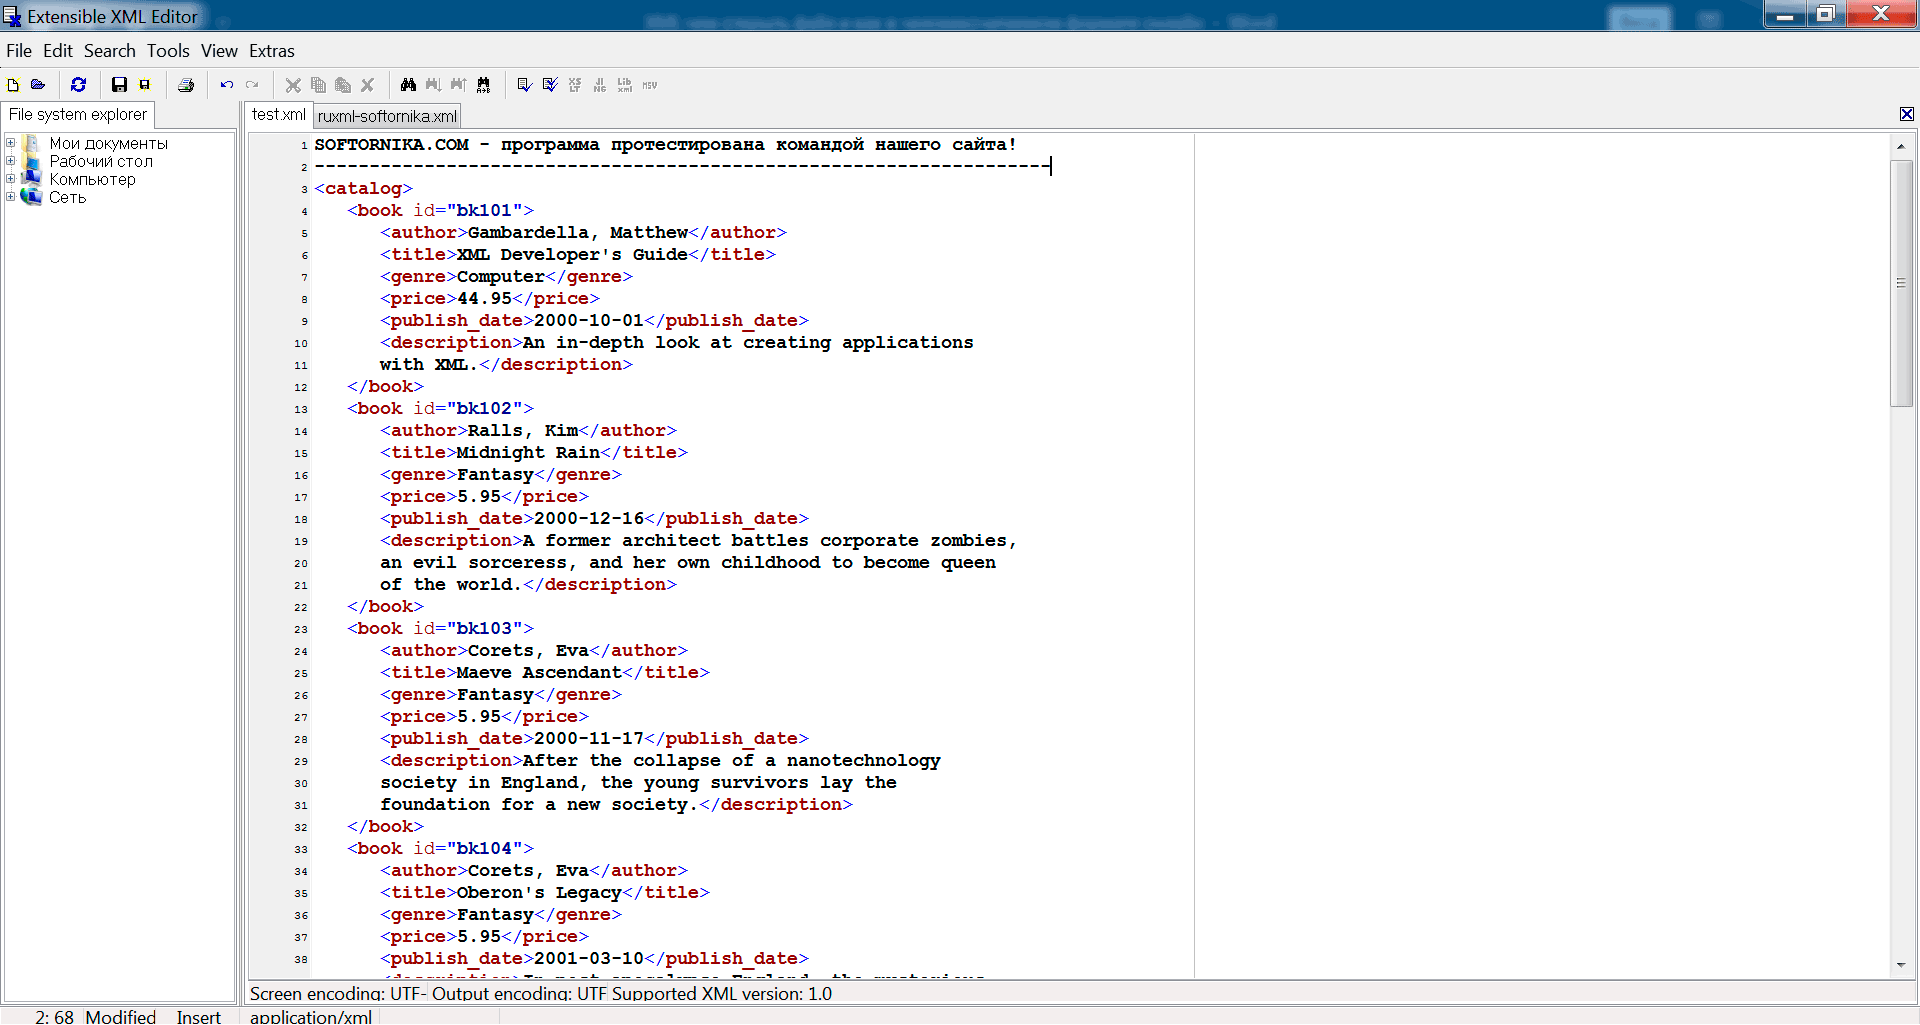This screenshot has height=1025, width=1920.
Task: Click the editor's vertical scrollbar down arrow
Action: click(x=1900, y=966)
